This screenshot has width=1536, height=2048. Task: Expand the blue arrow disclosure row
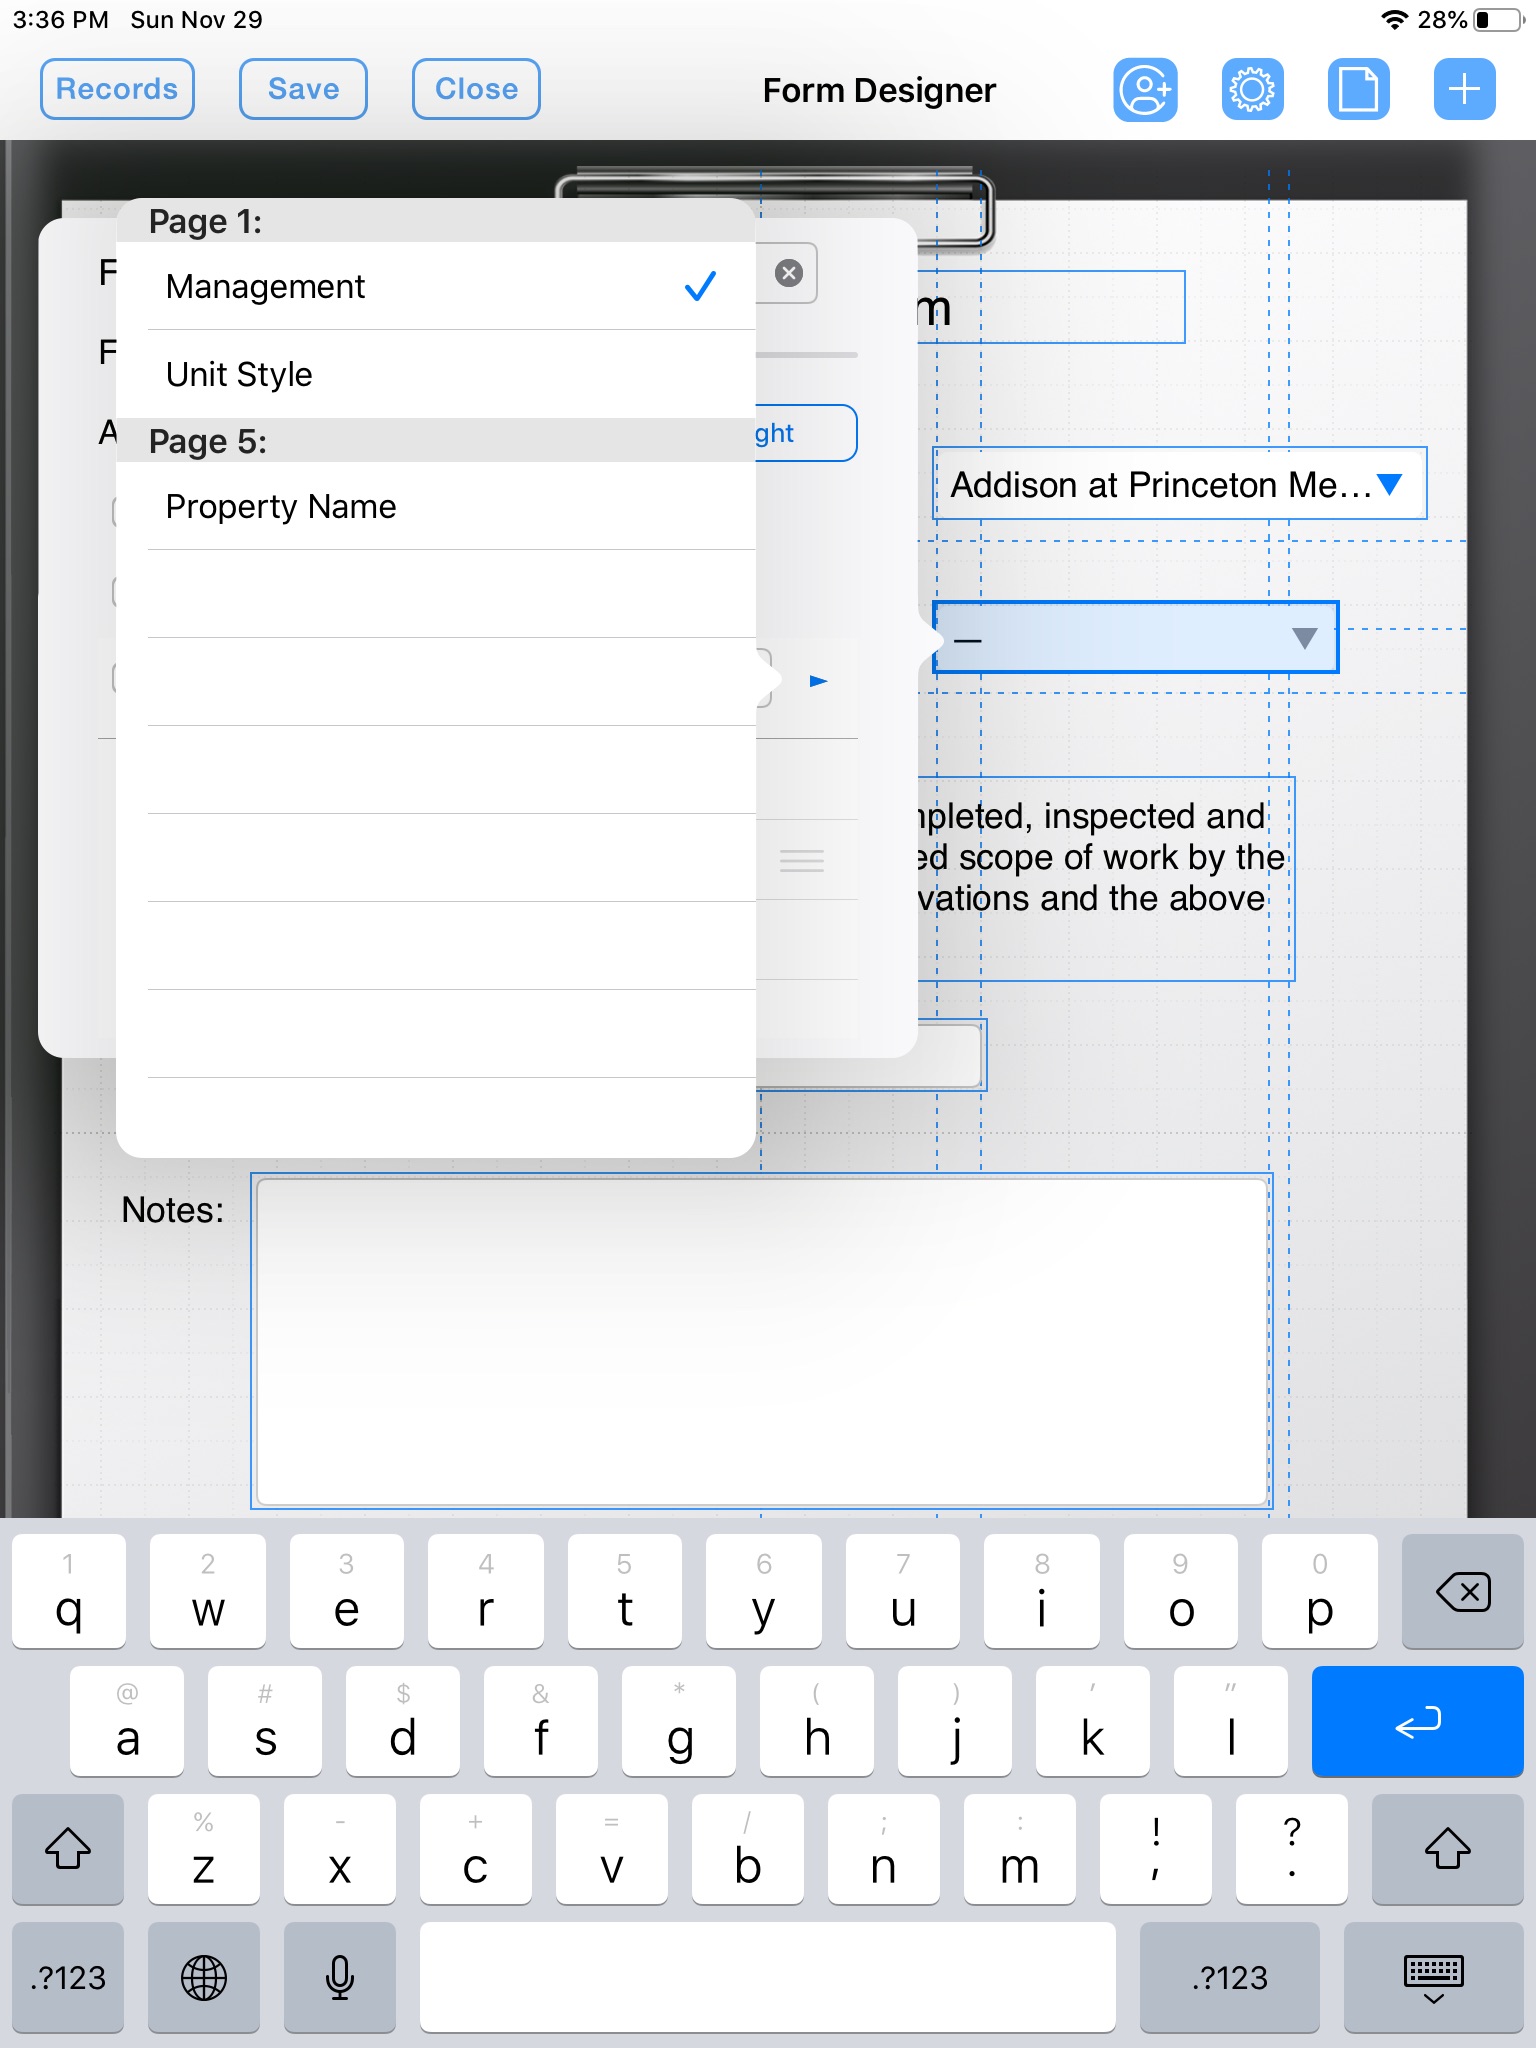point(818,681)
